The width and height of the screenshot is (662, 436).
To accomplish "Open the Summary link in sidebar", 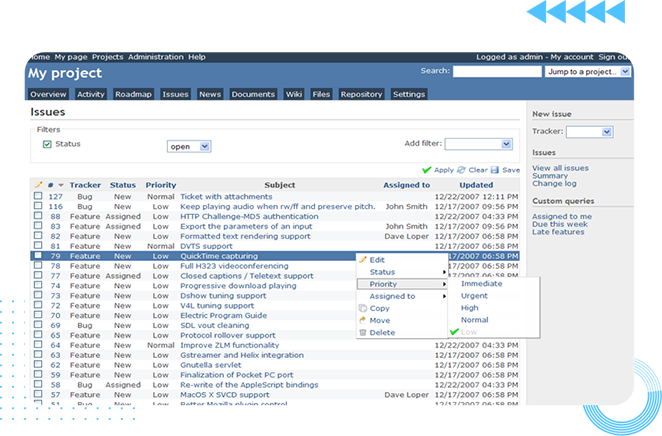I will [x=550, y=176].
